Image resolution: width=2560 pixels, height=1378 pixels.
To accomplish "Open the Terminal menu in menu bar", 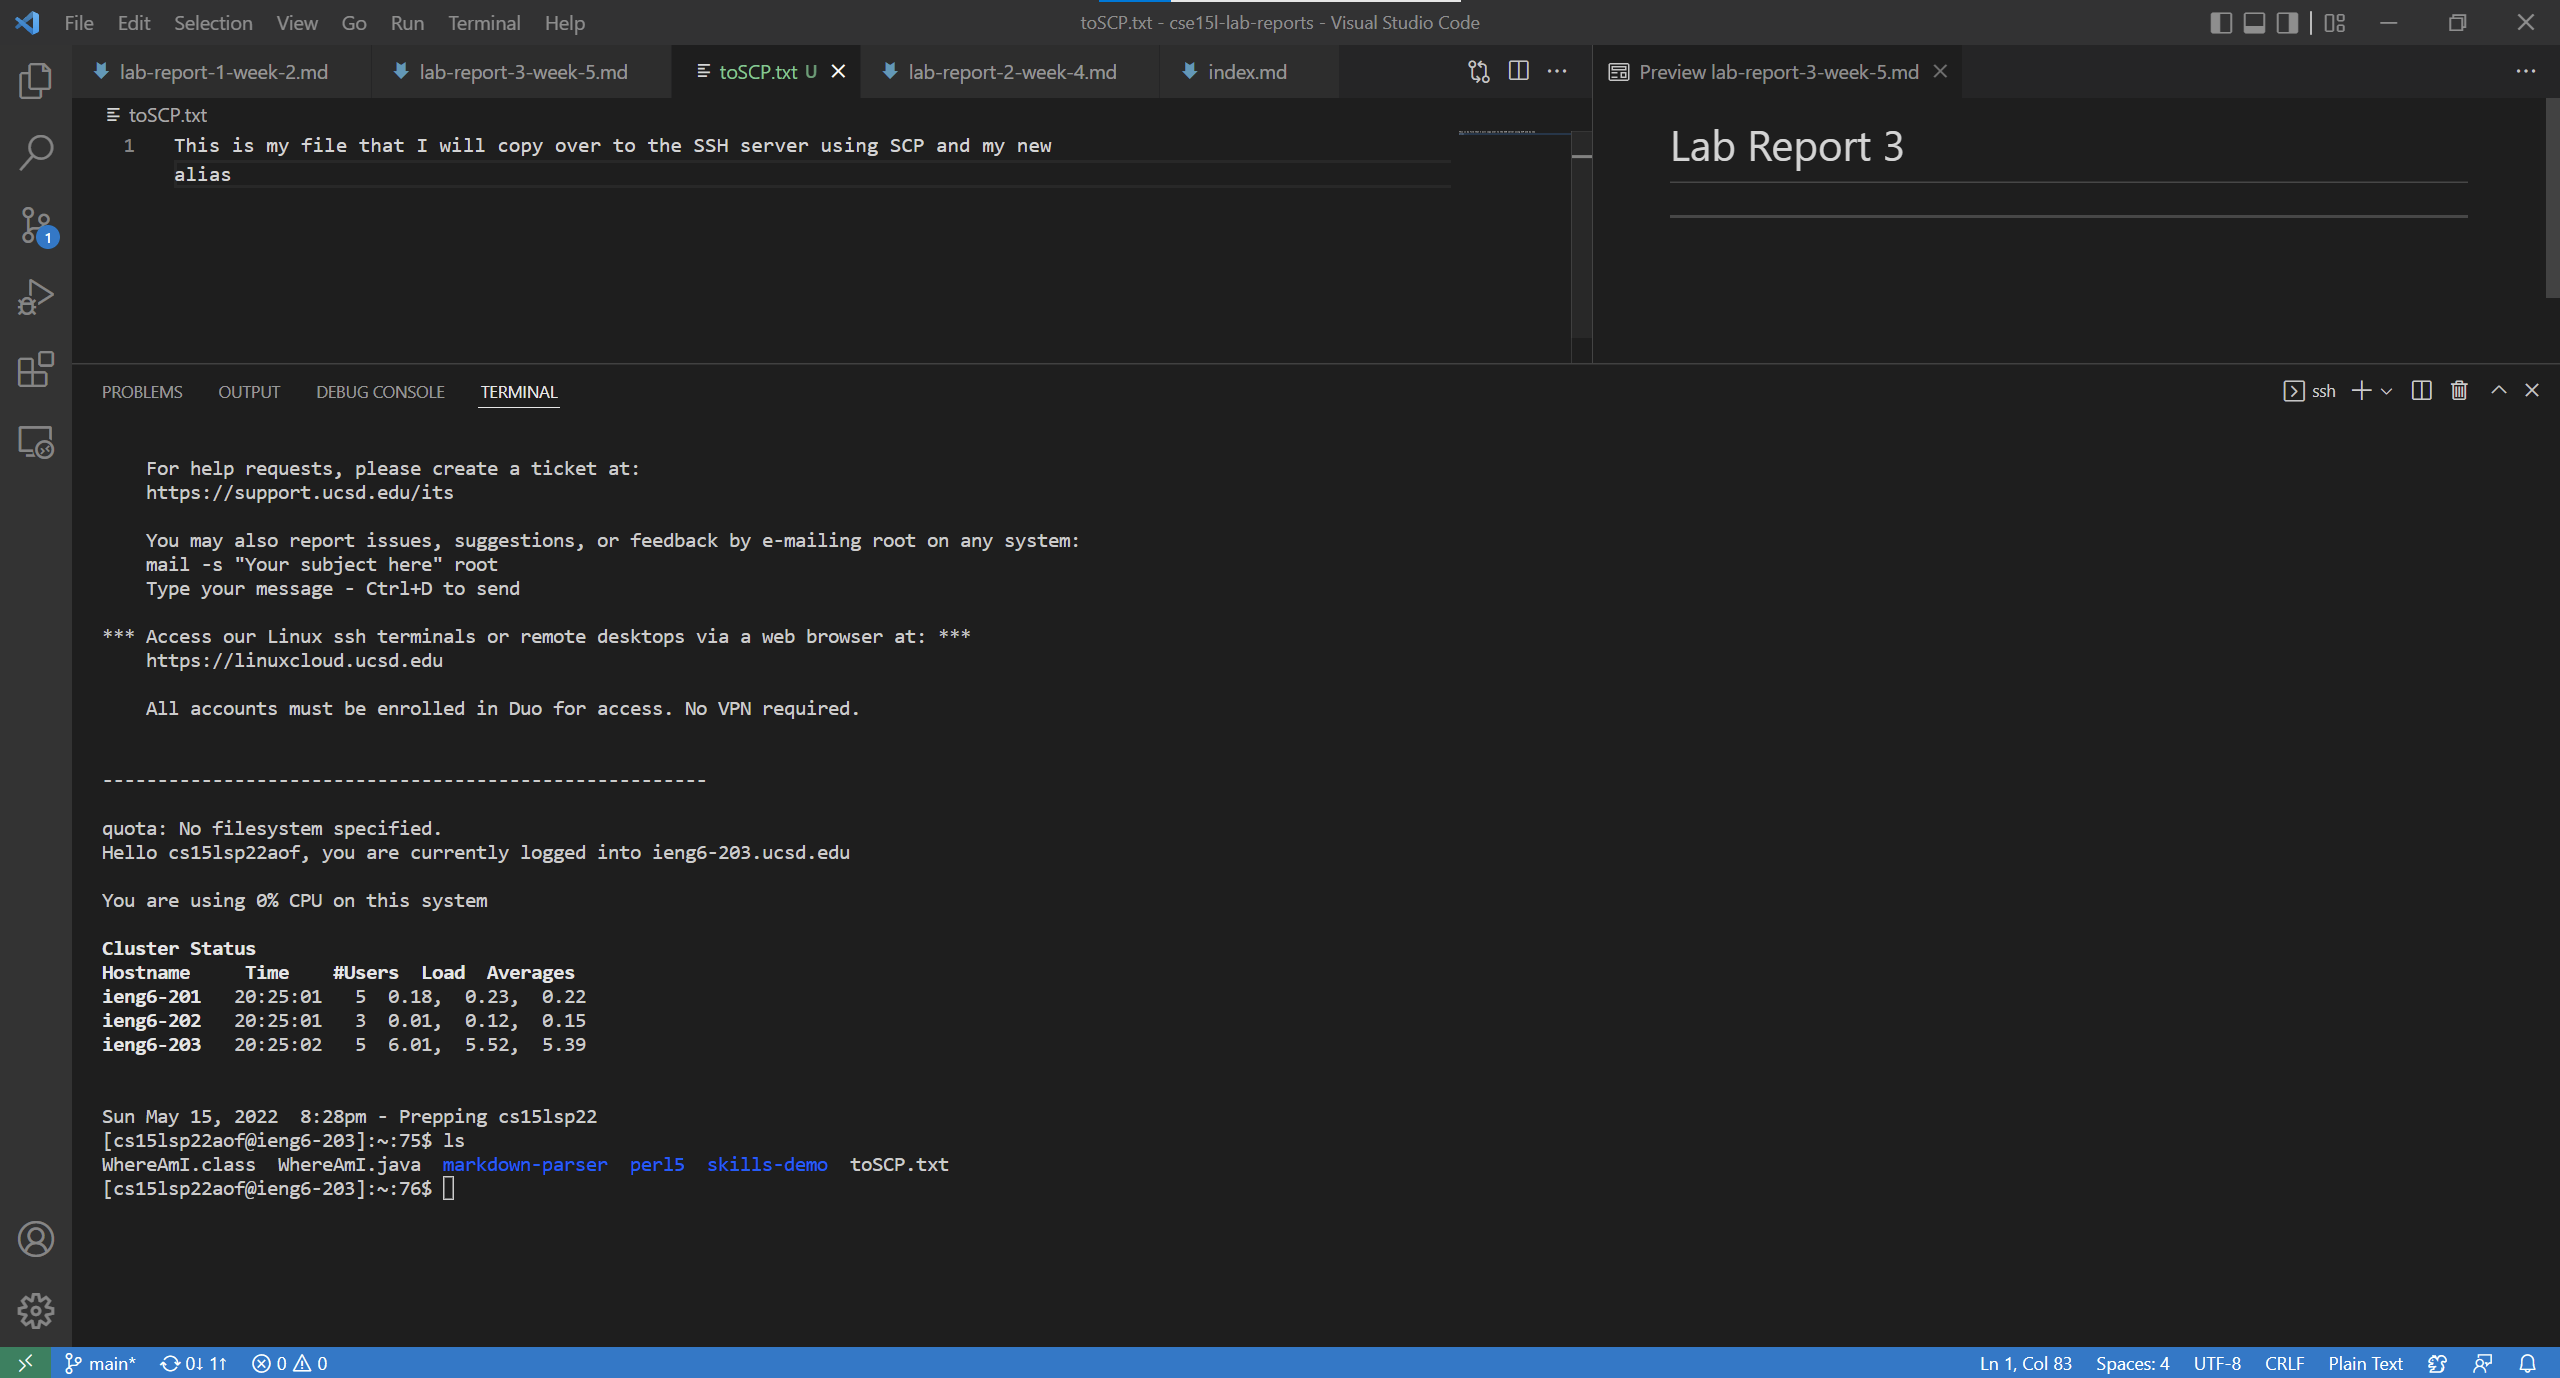I will click(x=483, y=22).
